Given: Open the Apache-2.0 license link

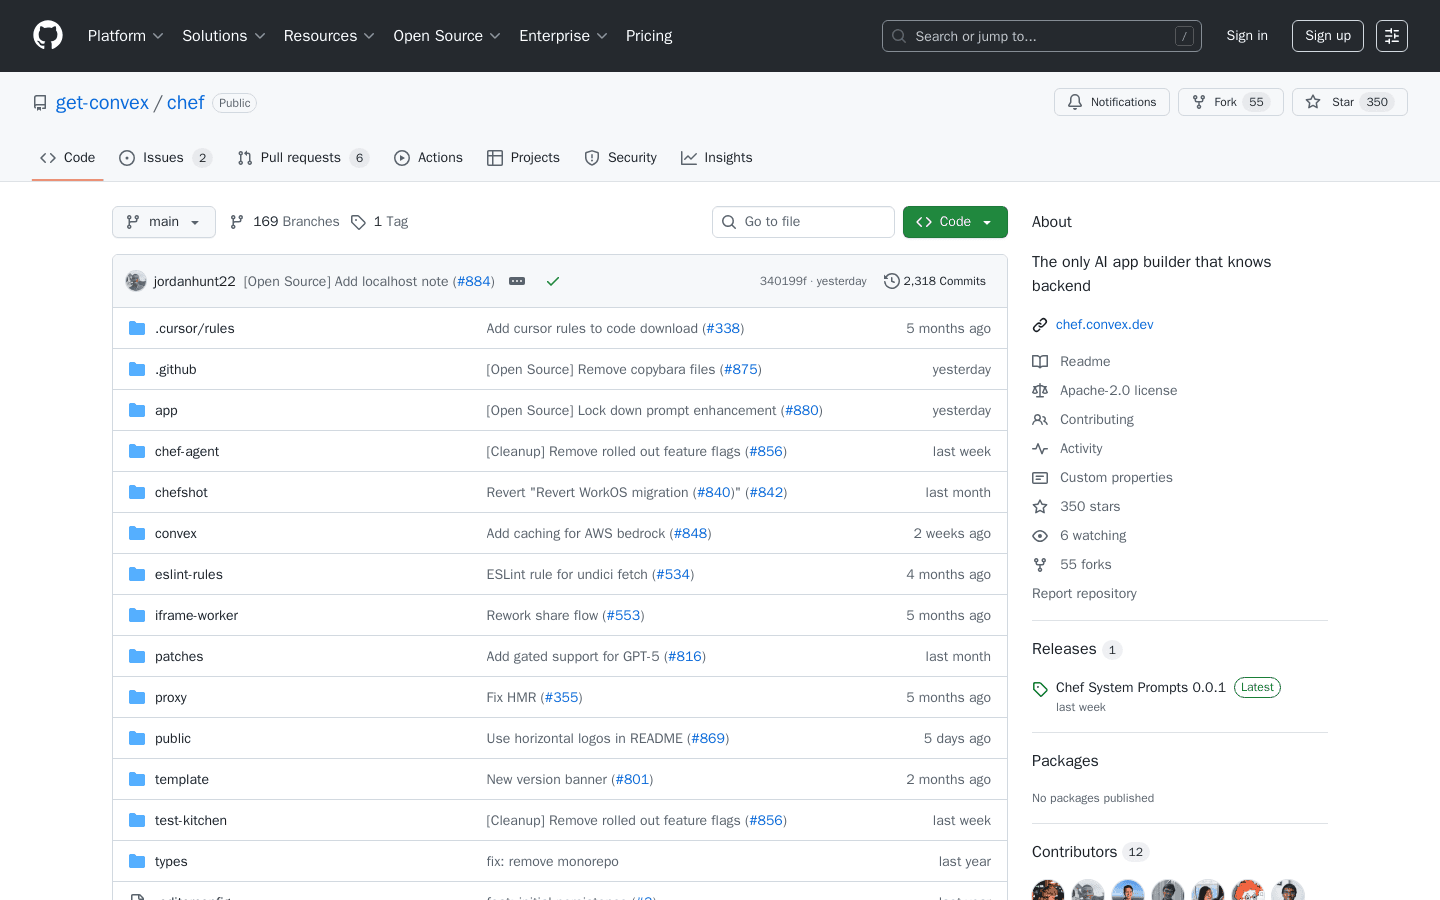Looking at the screenshot, I should point(1118,390).
